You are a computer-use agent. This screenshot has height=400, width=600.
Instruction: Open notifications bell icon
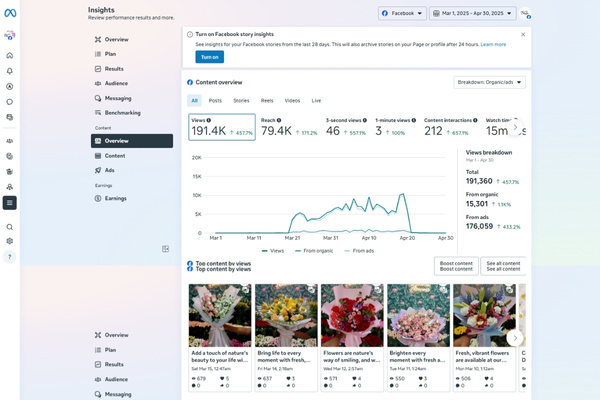point(9,71)
